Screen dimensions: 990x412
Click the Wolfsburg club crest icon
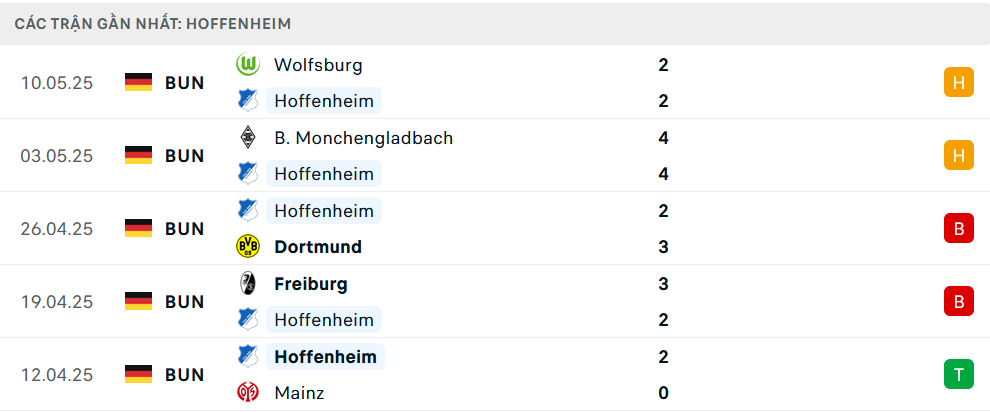coord(247,65)
